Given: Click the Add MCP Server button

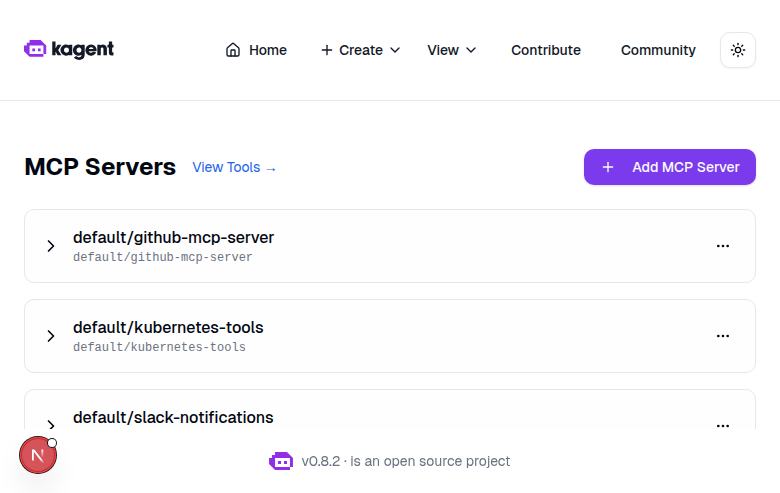Looking at the screenshot, I should (x=670, y=167).
